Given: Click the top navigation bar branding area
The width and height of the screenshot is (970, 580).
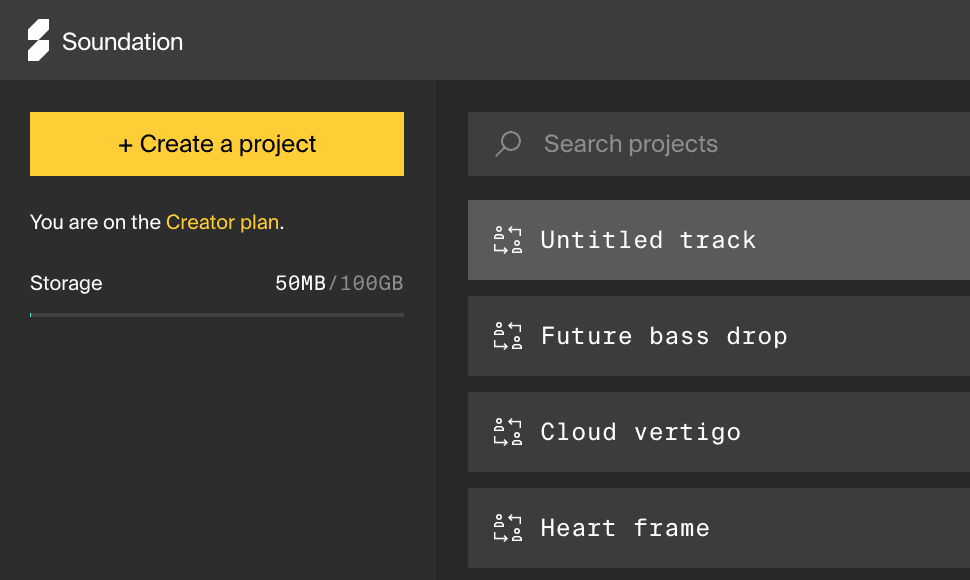Looking at the screenshot, I should tap(105, 41).
